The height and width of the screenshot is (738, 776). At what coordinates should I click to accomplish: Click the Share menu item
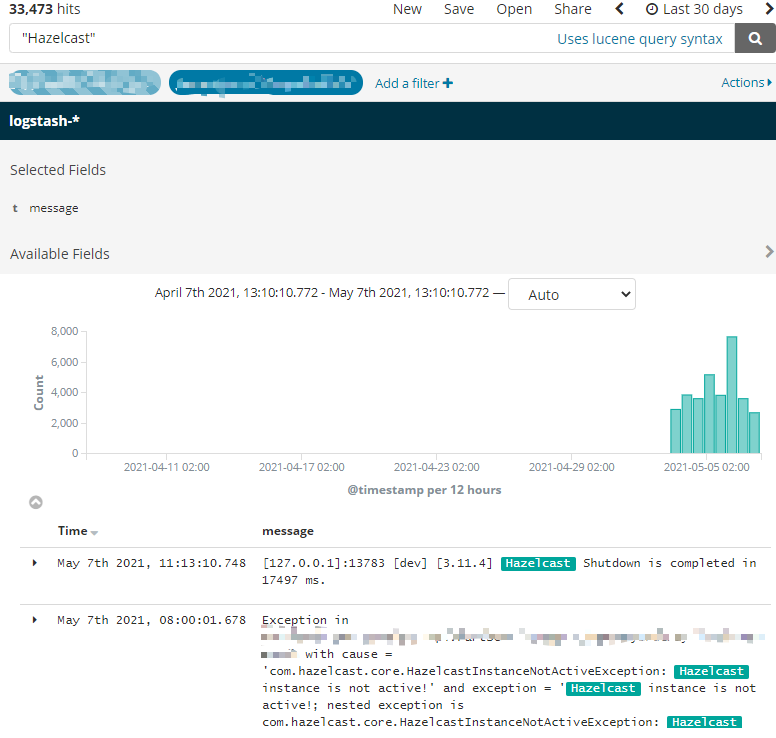coord(573,9)
